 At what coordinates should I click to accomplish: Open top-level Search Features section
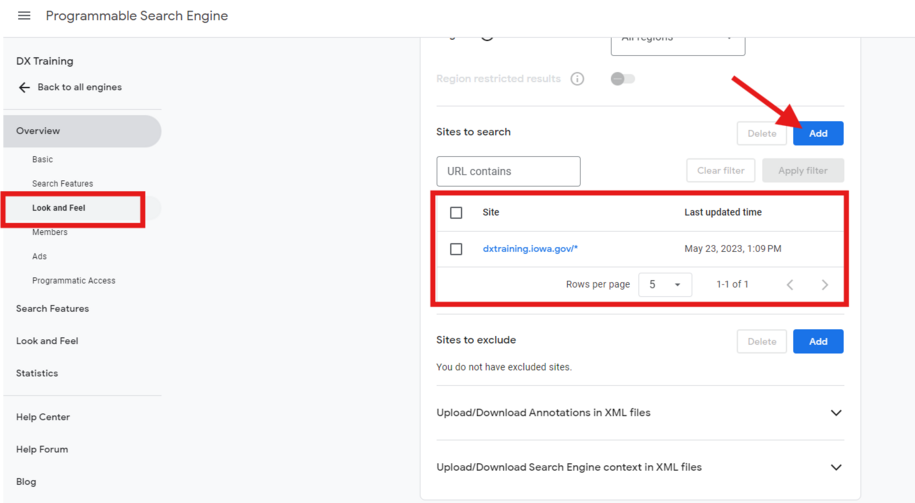53,309
